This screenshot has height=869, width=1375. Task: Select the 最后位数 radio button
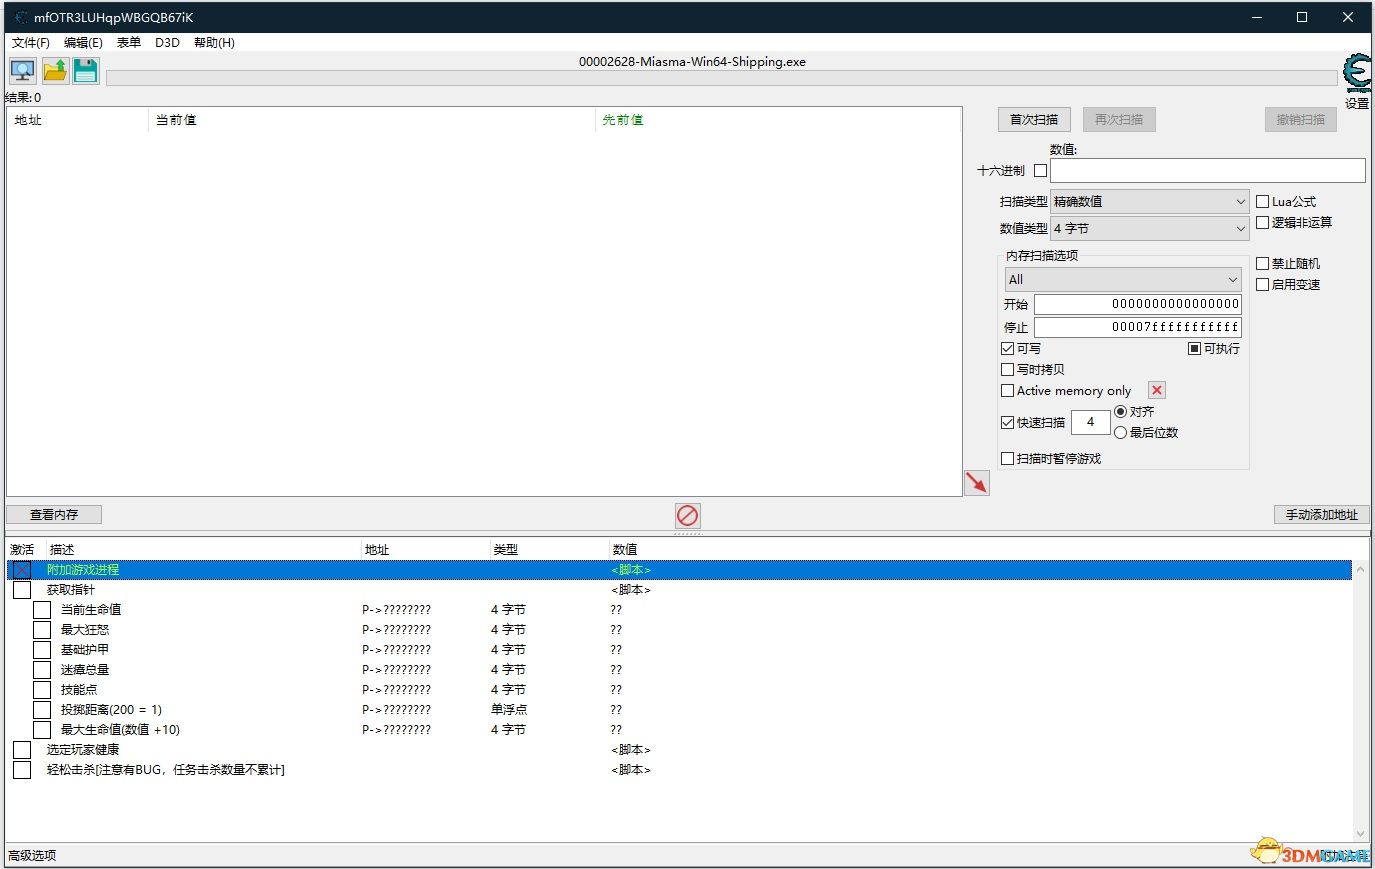pyautogui.click(x=1121, y=432)
